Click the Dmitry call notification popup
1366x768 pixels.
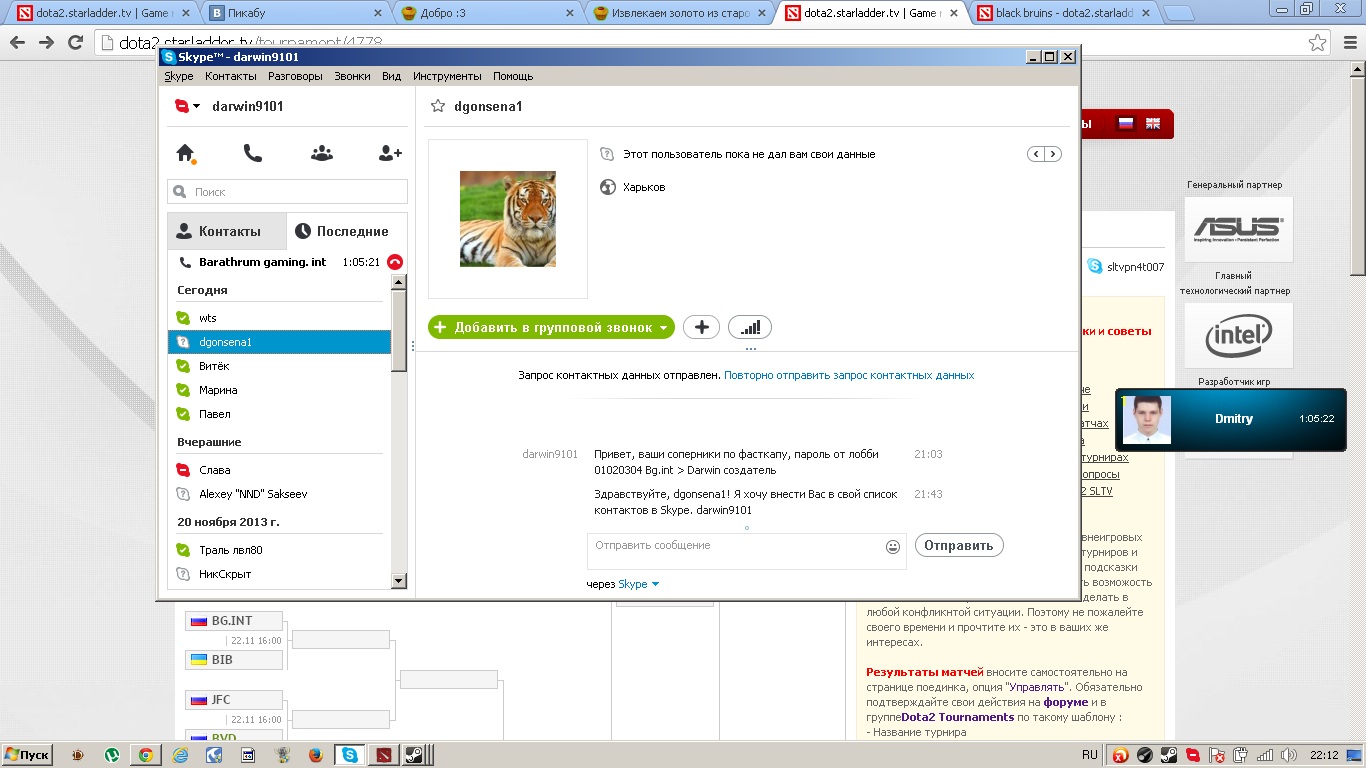pos(1231,419)
